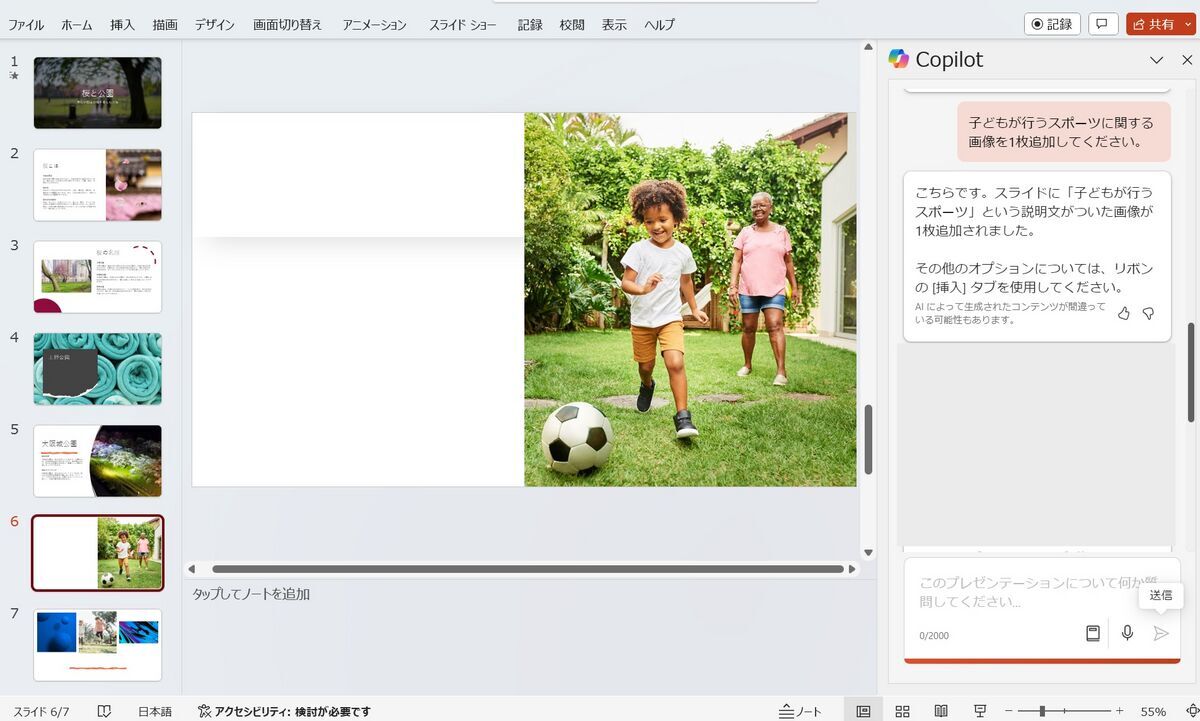Switch to Reading view icon
The width and height of the screenshot is (1200, 721).
pos(941,711)
